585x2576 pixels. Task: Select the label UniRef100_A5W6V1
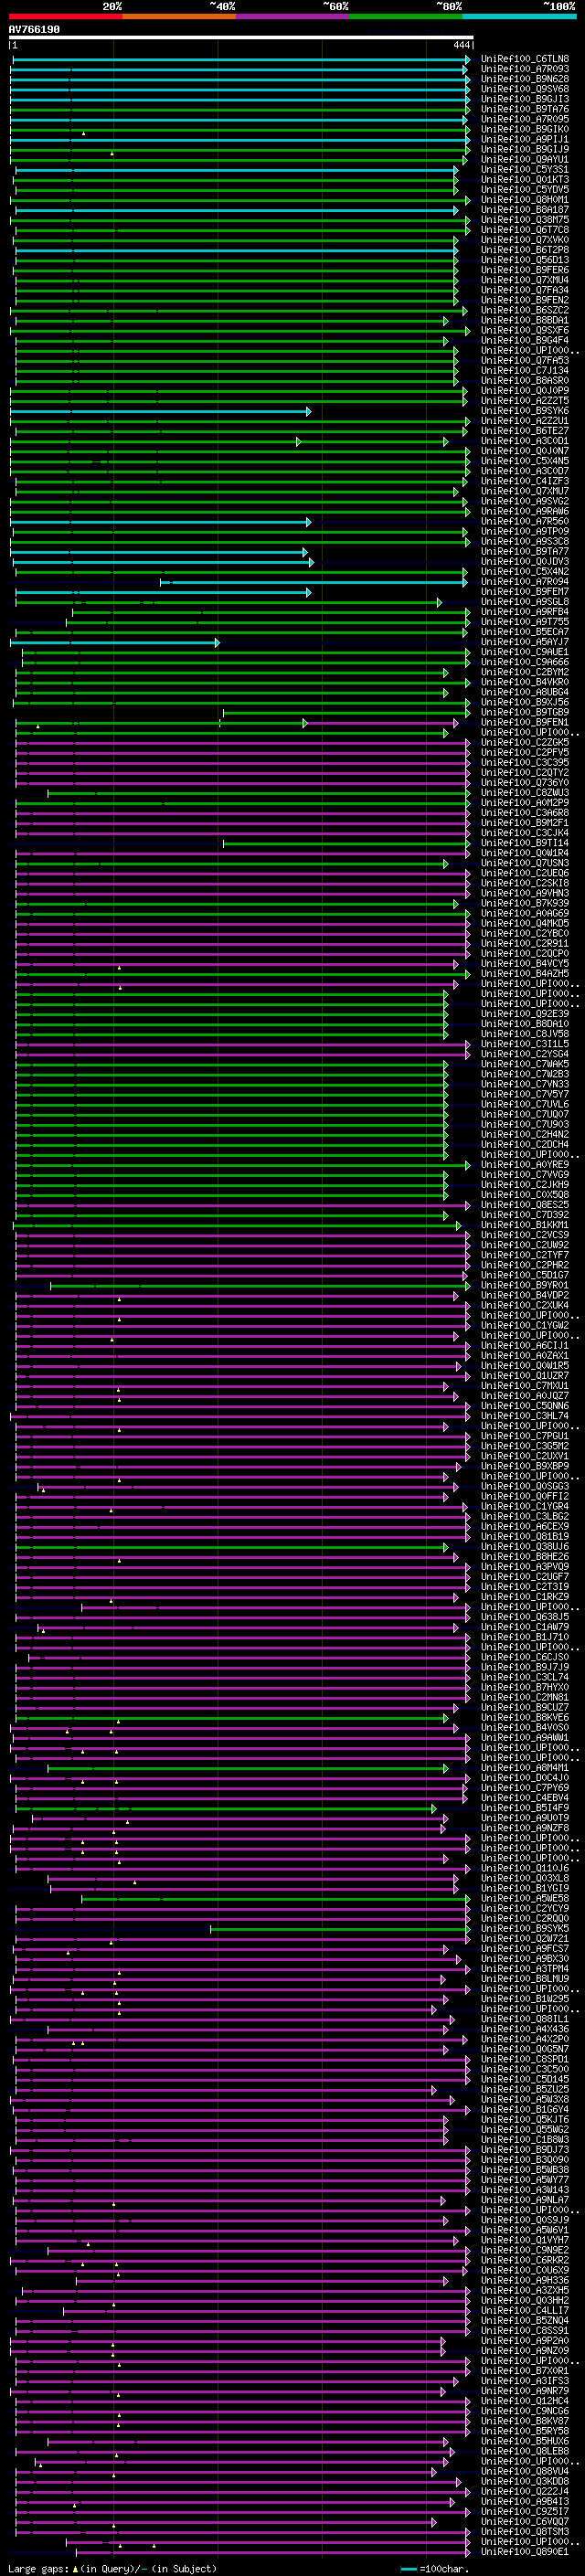tap(525, 2230)
